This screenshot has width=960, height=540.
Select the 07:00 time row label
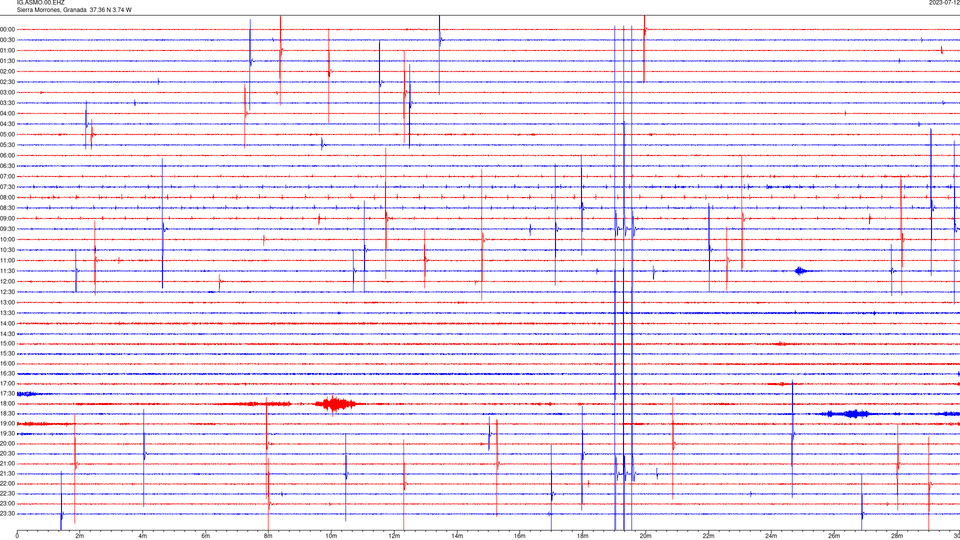[x=7, y=176]
